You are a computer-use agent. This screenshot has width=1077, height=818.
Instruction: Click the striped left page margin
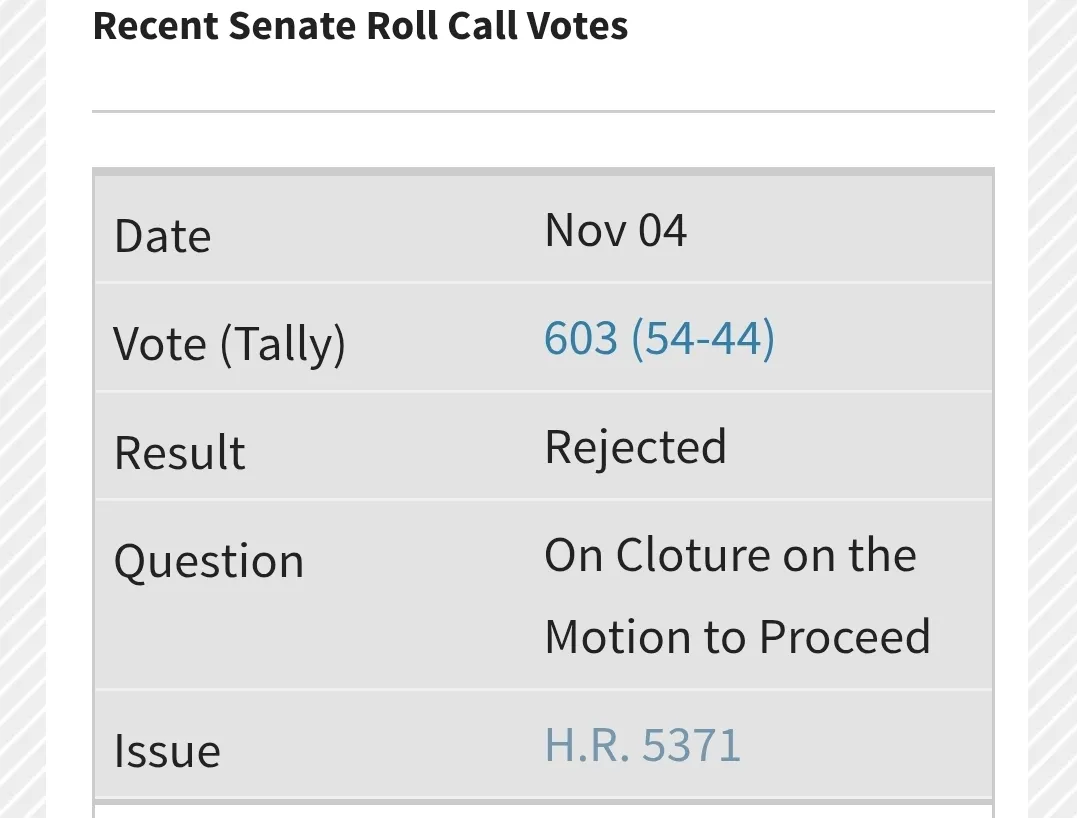coord(22,400)
